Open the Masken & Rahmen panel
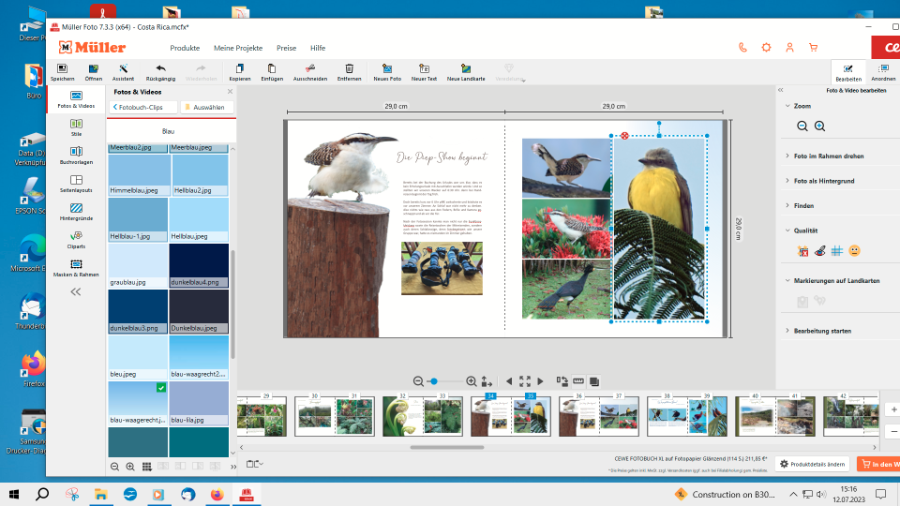This screenshot has width=900, height=506. point(76,267)
